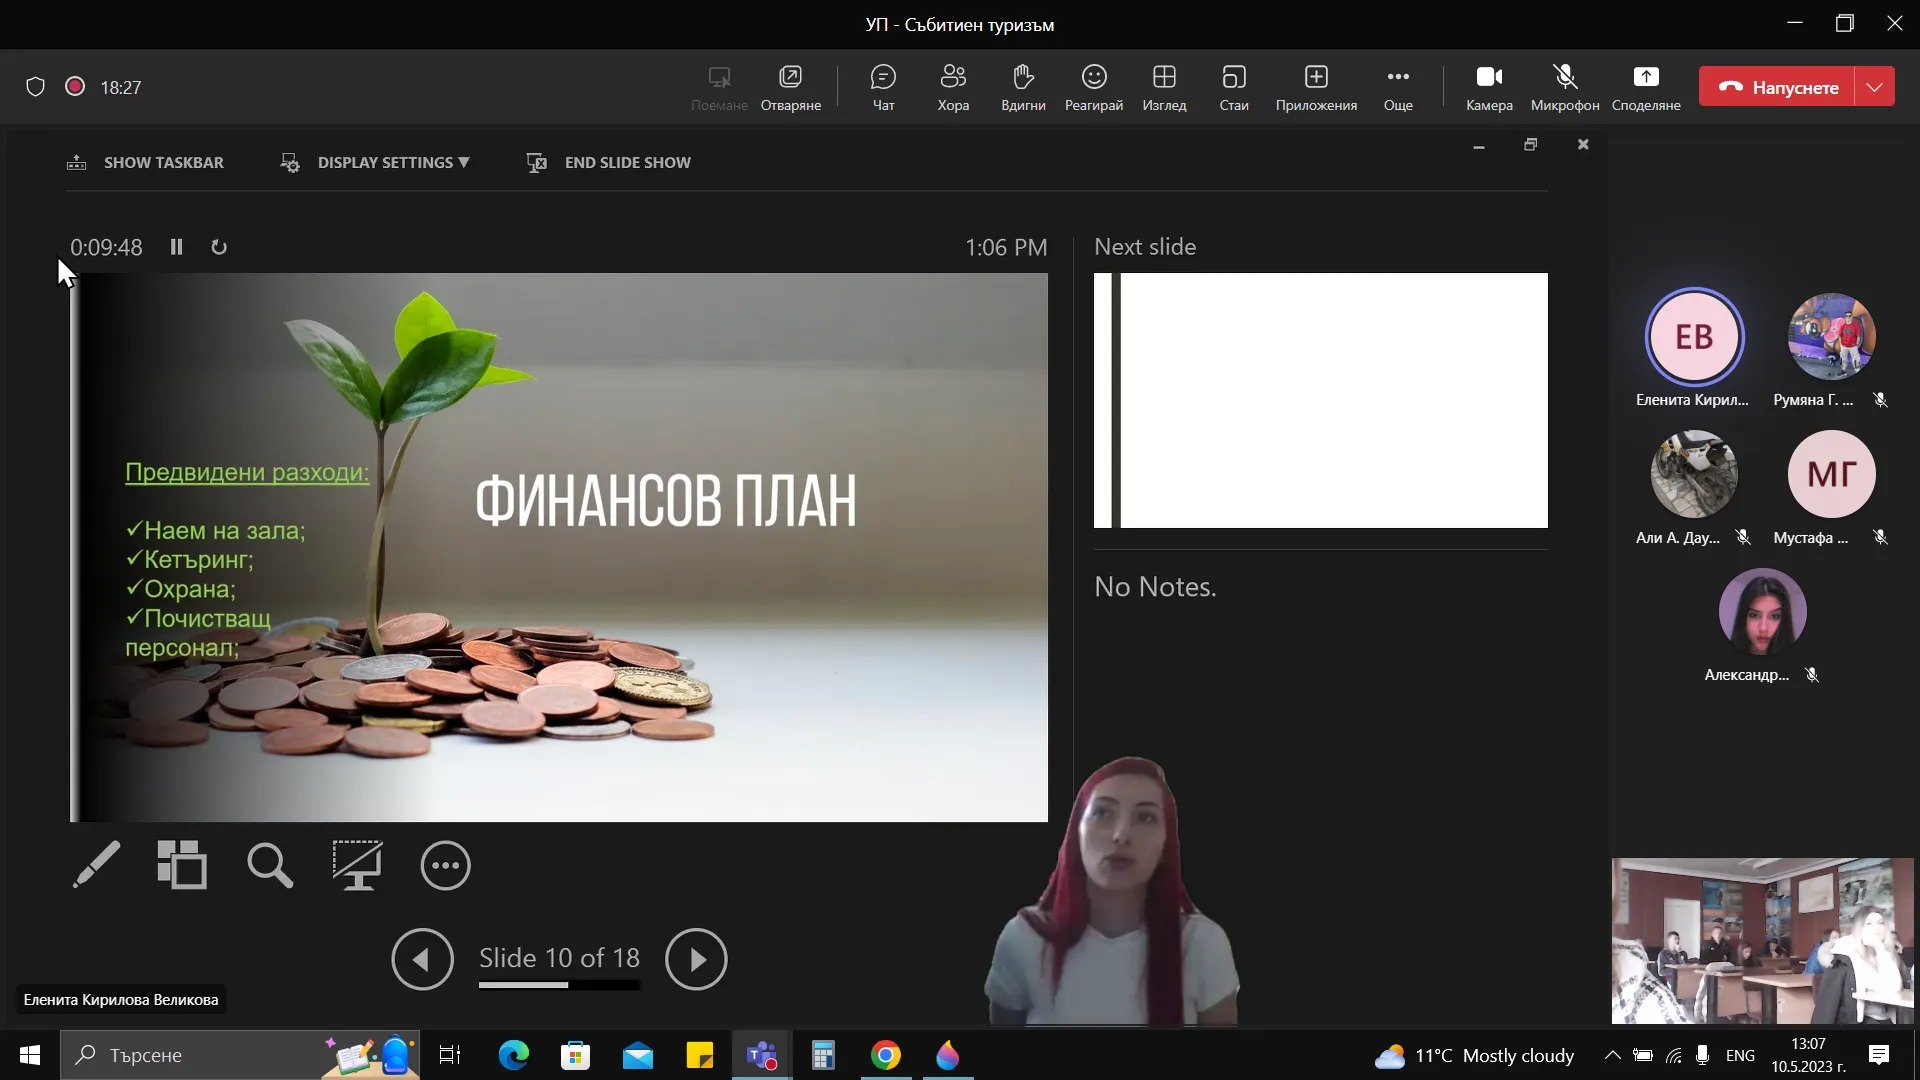Select participant Румяна Г. avatar

(1831, 337)
